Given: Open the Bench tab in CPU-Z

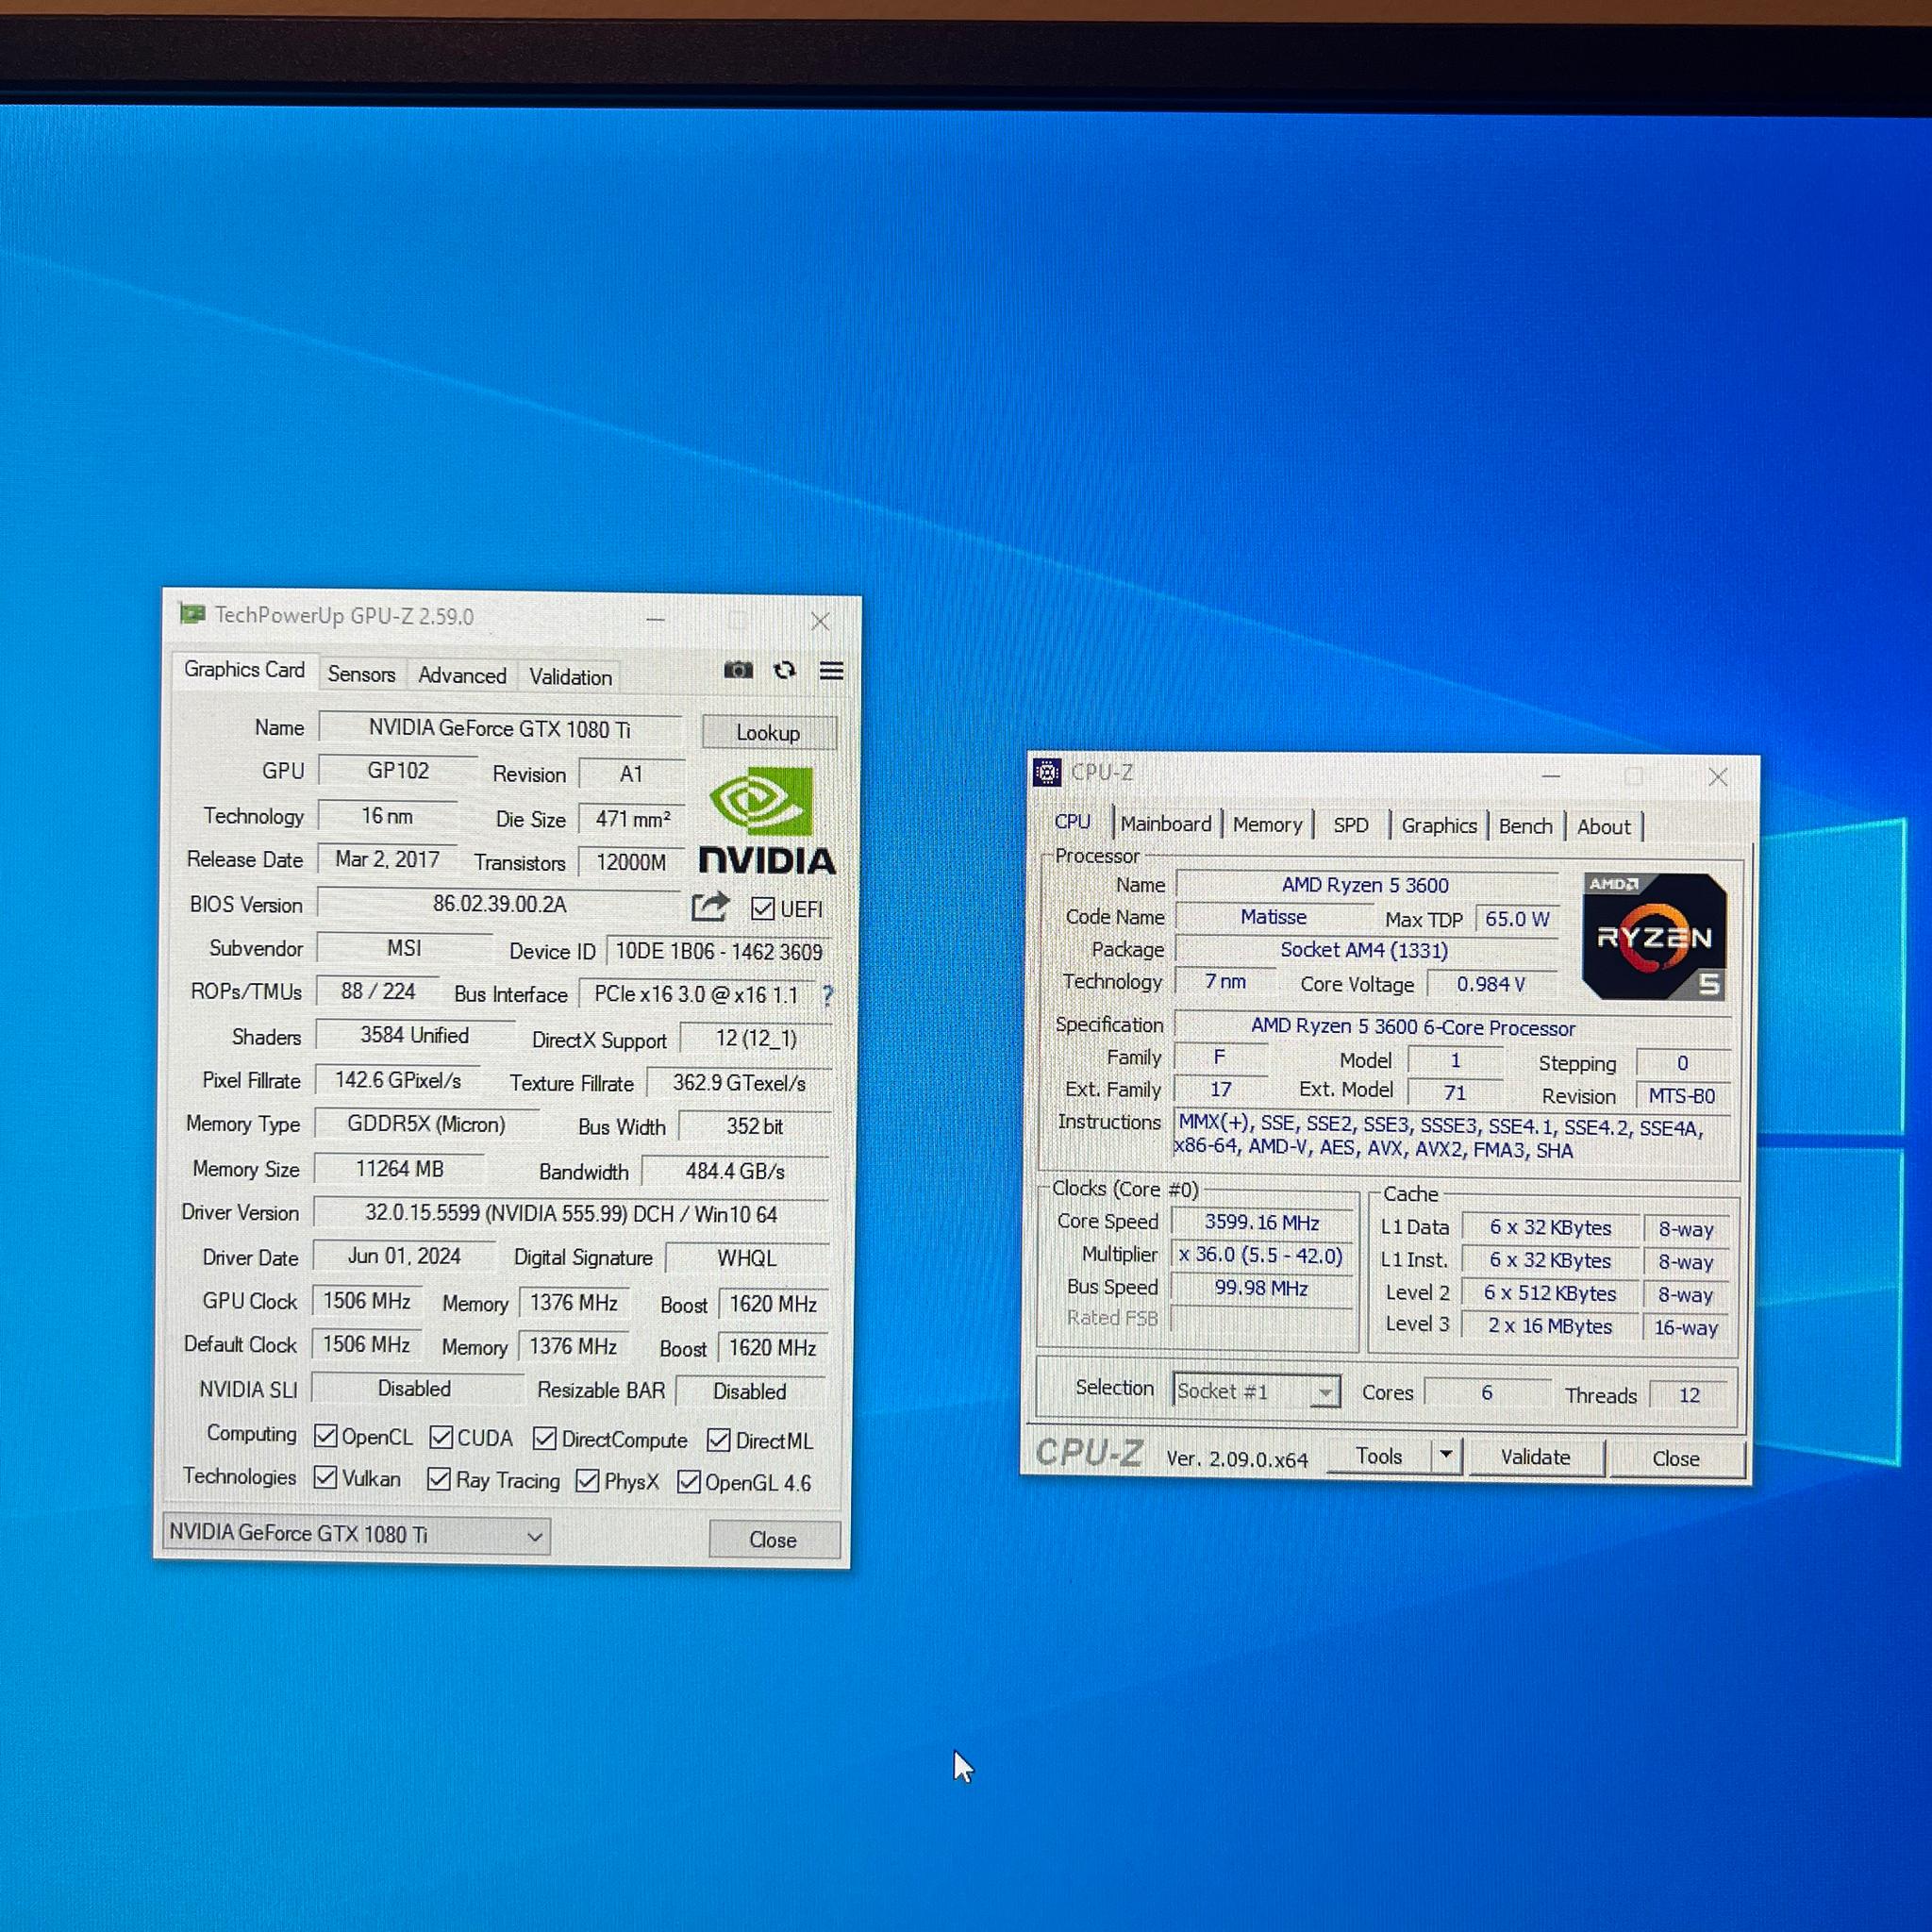Looking at the screenshot, I should [x=1525, y=826].
